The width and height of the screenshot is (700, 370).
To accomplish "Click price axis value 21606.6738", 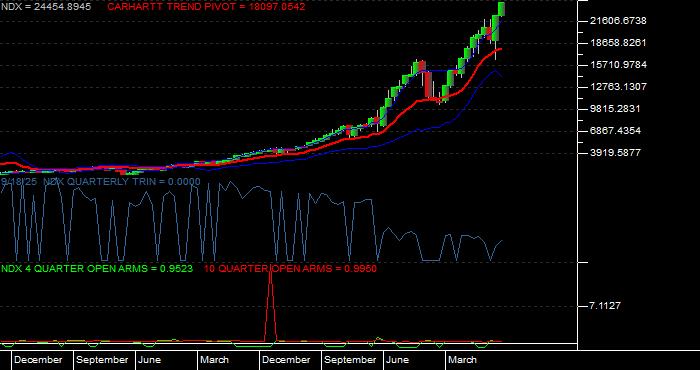I will tap(618, 21).
